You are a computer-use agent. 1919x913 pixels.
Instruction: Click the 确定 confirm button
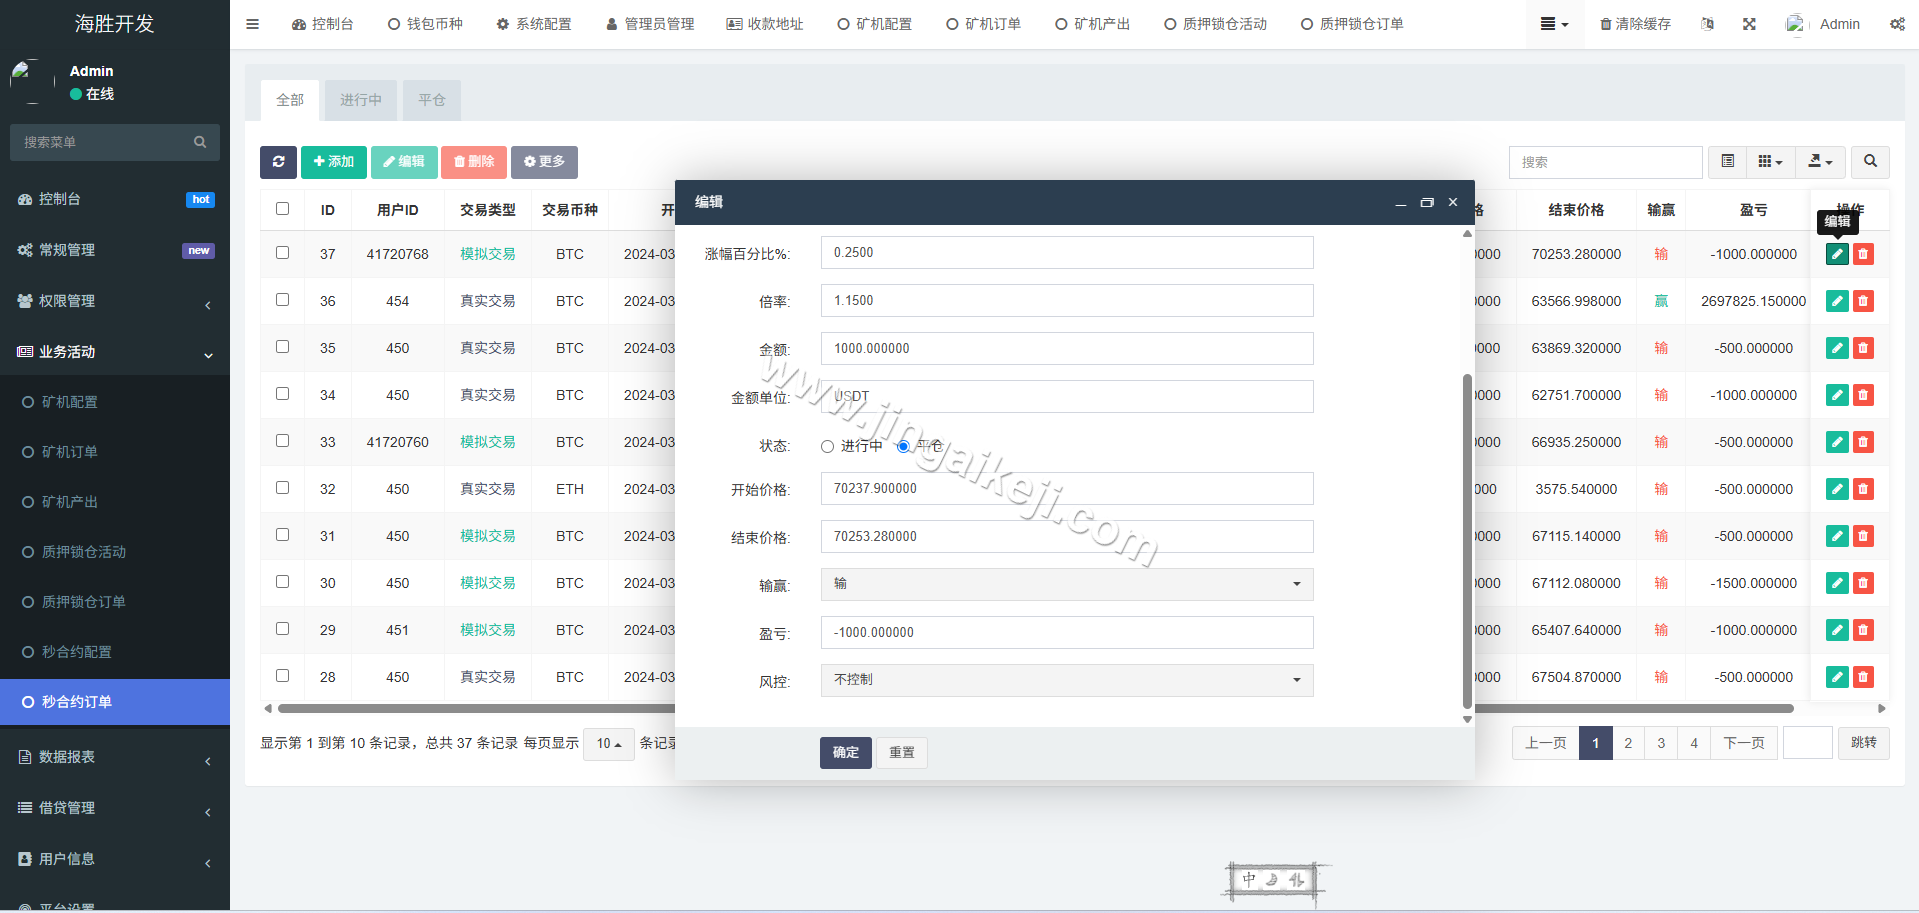(845, 752)
